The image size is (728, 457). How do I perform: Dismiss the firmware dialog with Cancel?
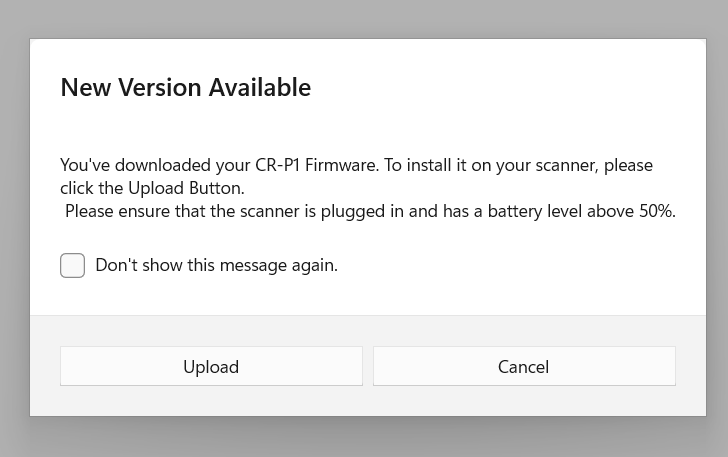[524, 367]
